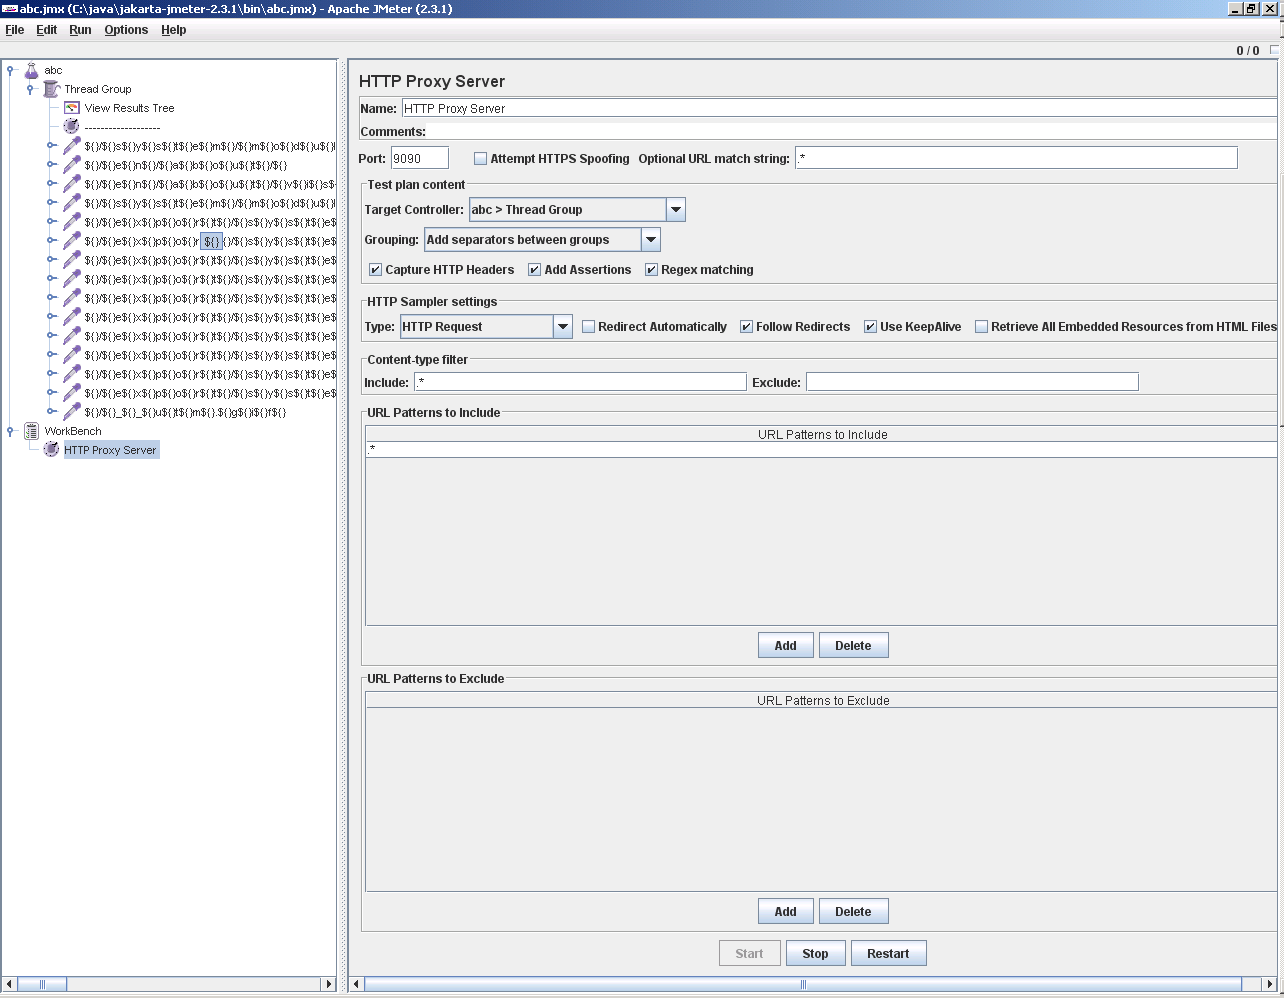Enable Retrieve All Embedded Resources from HTML Files

(981, 326)
